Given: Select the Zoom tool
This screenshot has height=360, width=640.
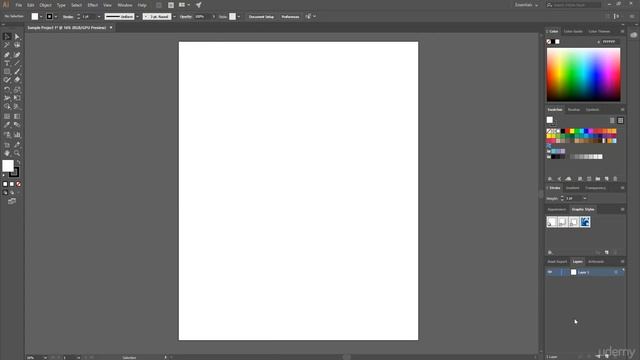Looking at the screenshot, I should tap(17, 153).
